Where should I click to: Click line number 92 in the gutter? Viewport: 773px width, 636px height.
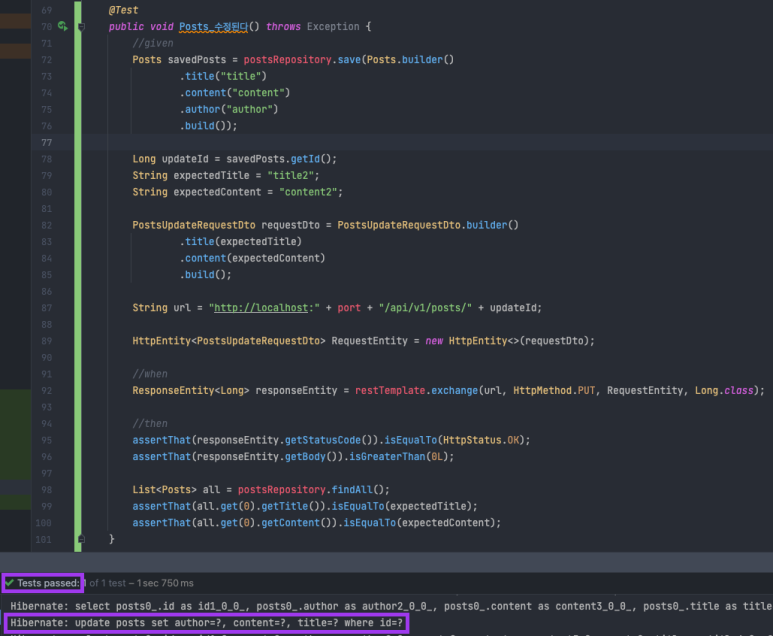click(46, 390)
